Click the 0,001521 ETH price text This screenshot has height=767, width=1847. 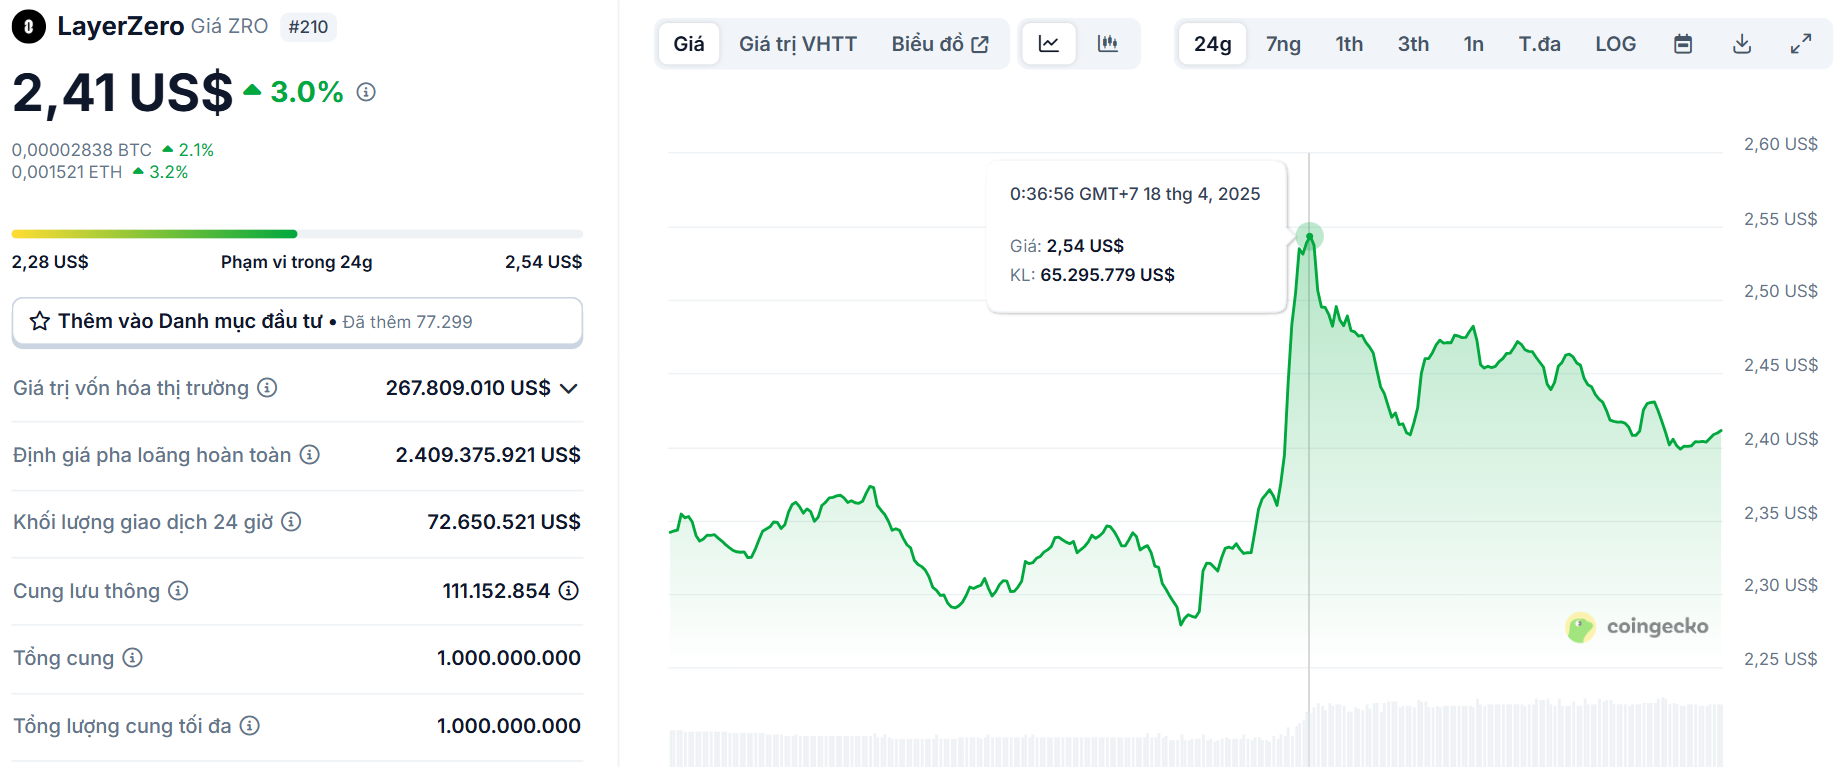67,172
